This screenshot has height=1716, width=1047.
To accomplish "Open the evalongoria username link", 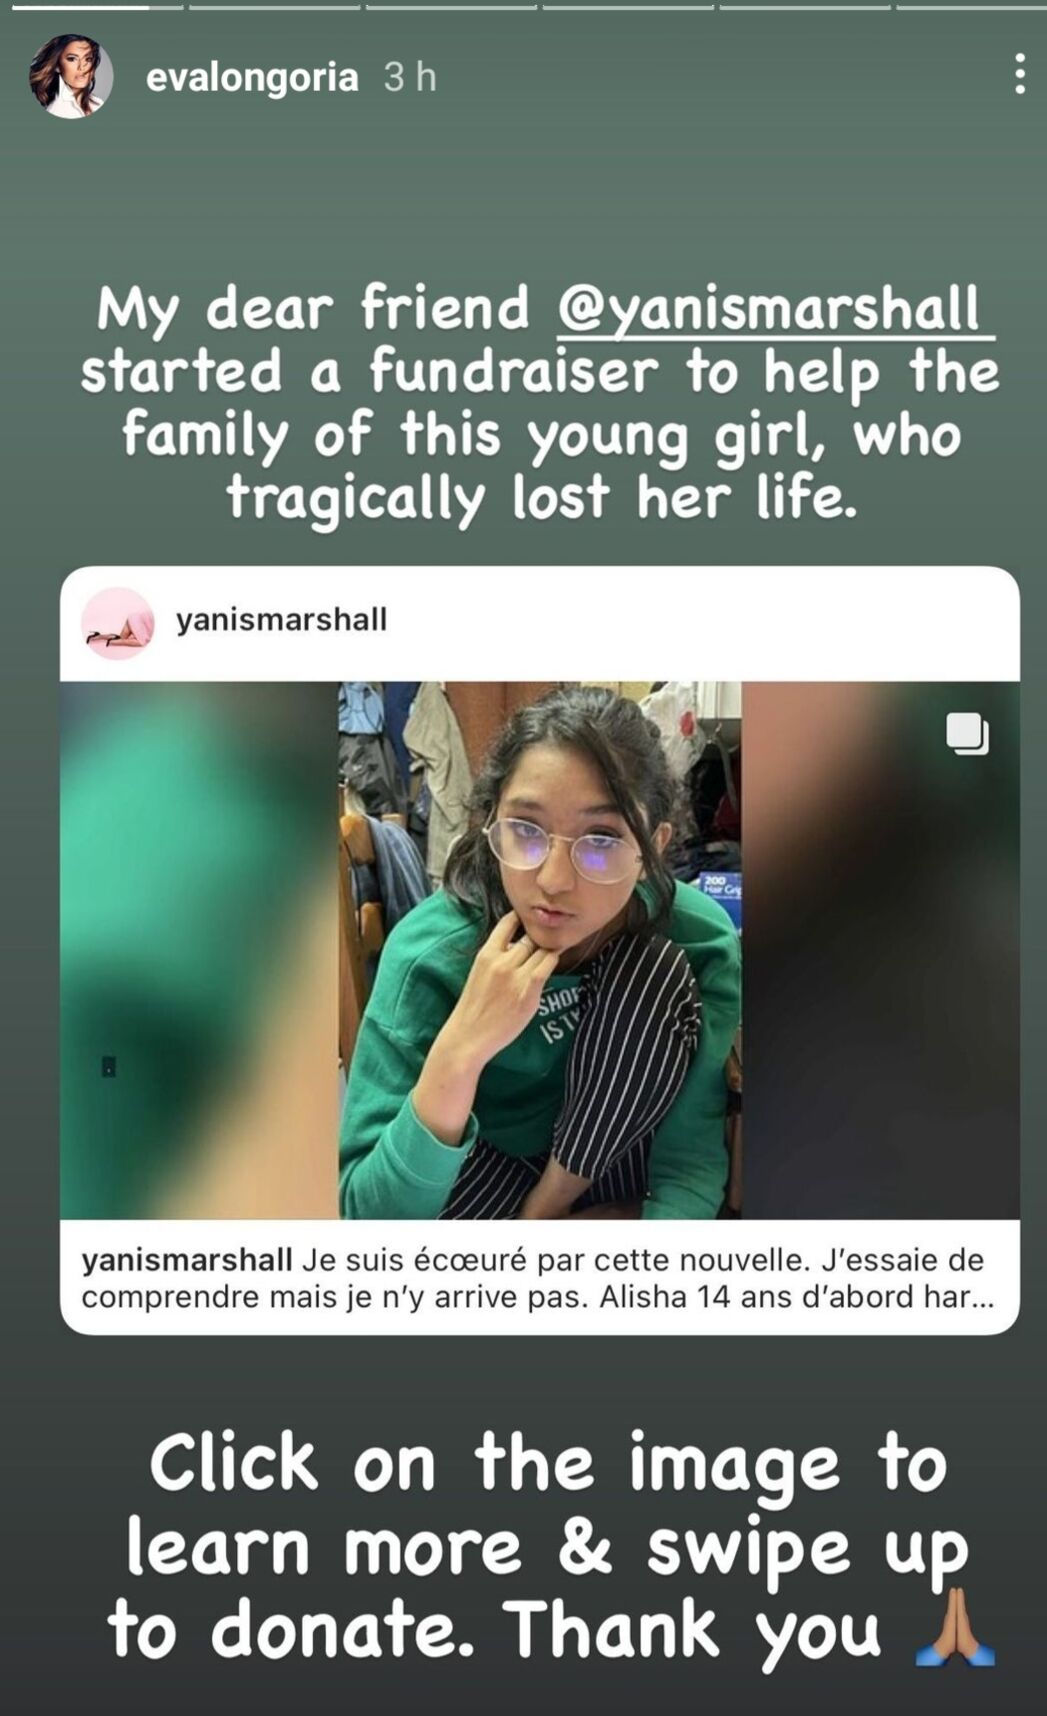I will (x=252, y=77).
